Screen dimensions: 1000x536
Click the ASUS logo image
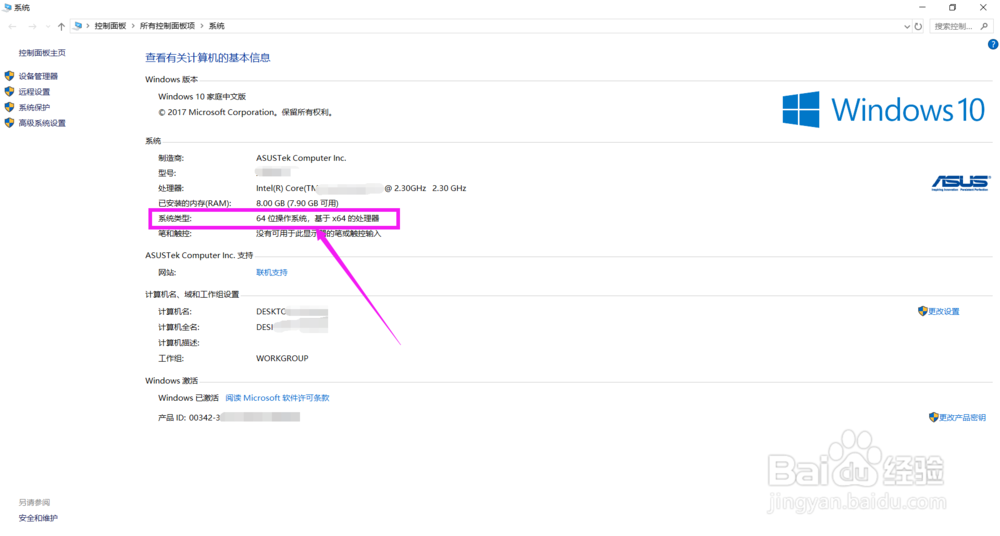[960, 183]
